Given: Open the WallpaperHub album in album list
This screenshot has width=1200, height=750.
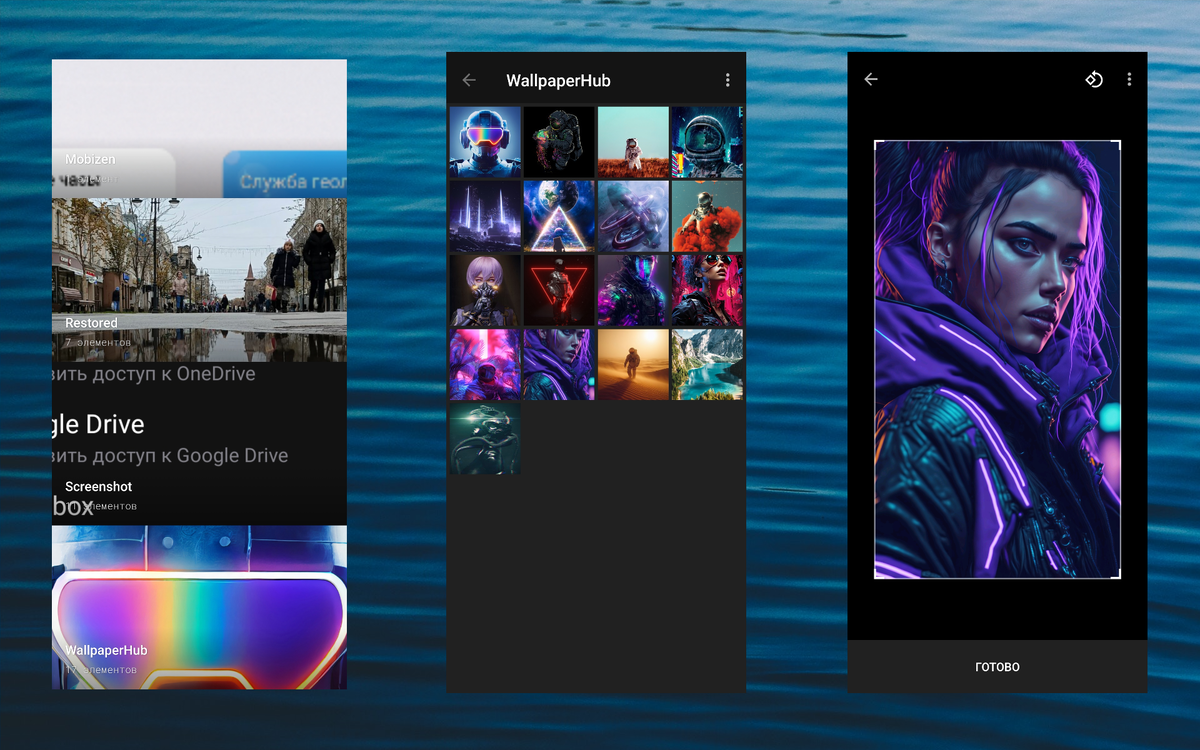Looking at the screenshot, I should (x=199, y=607).
